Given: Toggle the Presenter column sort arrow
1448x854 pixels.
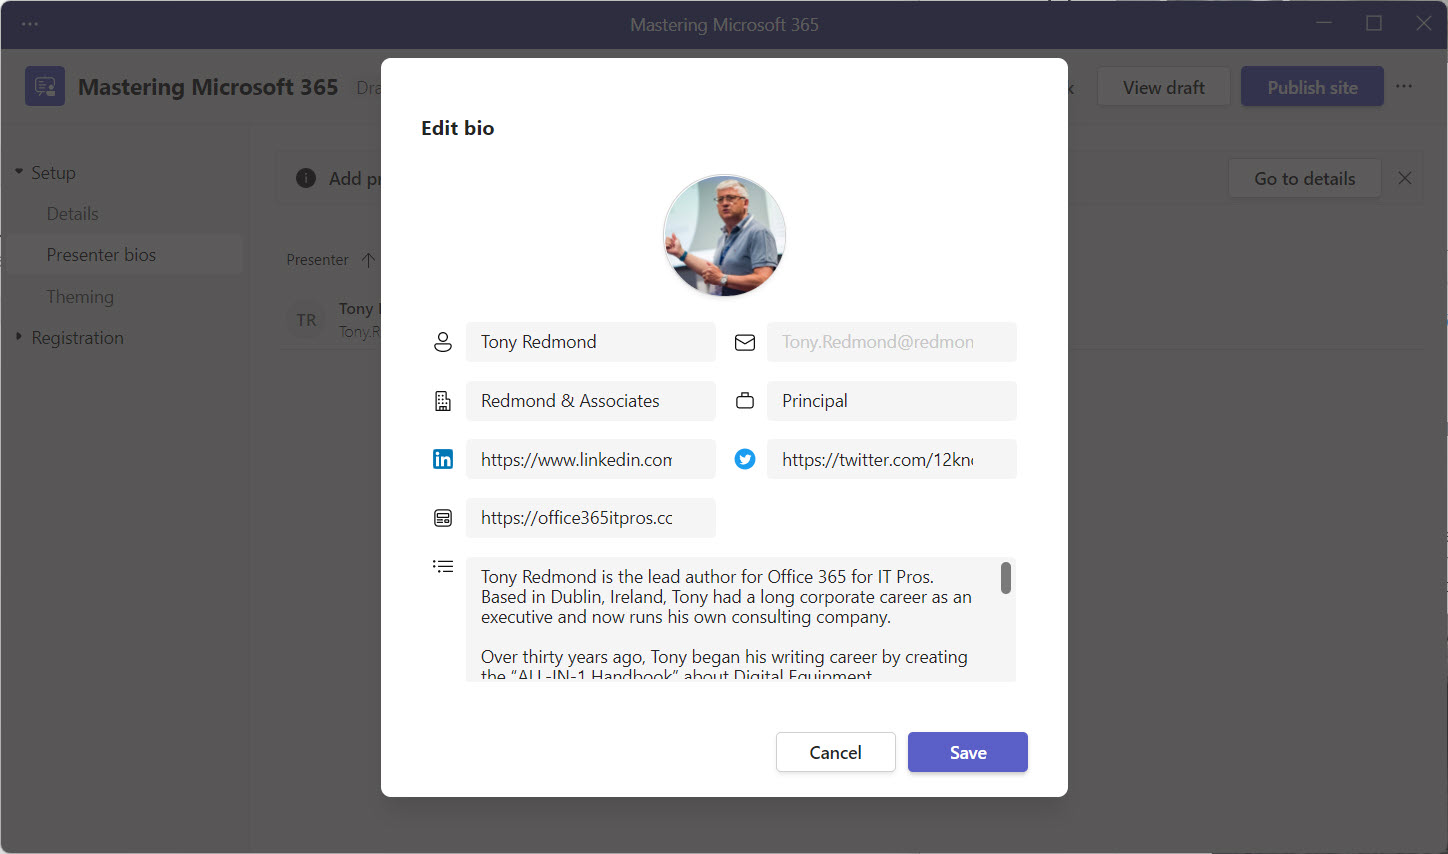Looking at the screenshot, I should [x=368, y=259].
